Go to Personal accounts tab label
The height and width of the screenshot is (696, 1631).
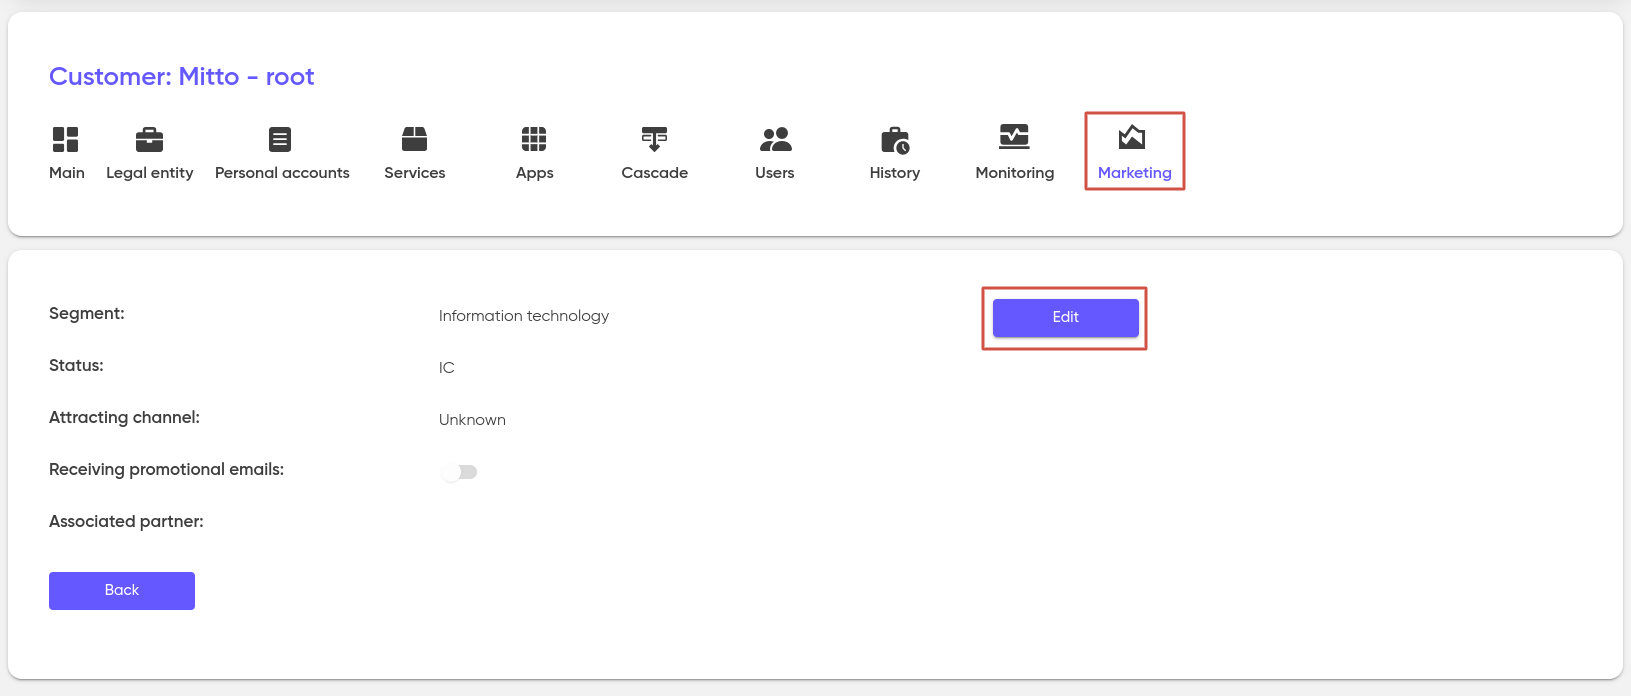pos(282,173)
